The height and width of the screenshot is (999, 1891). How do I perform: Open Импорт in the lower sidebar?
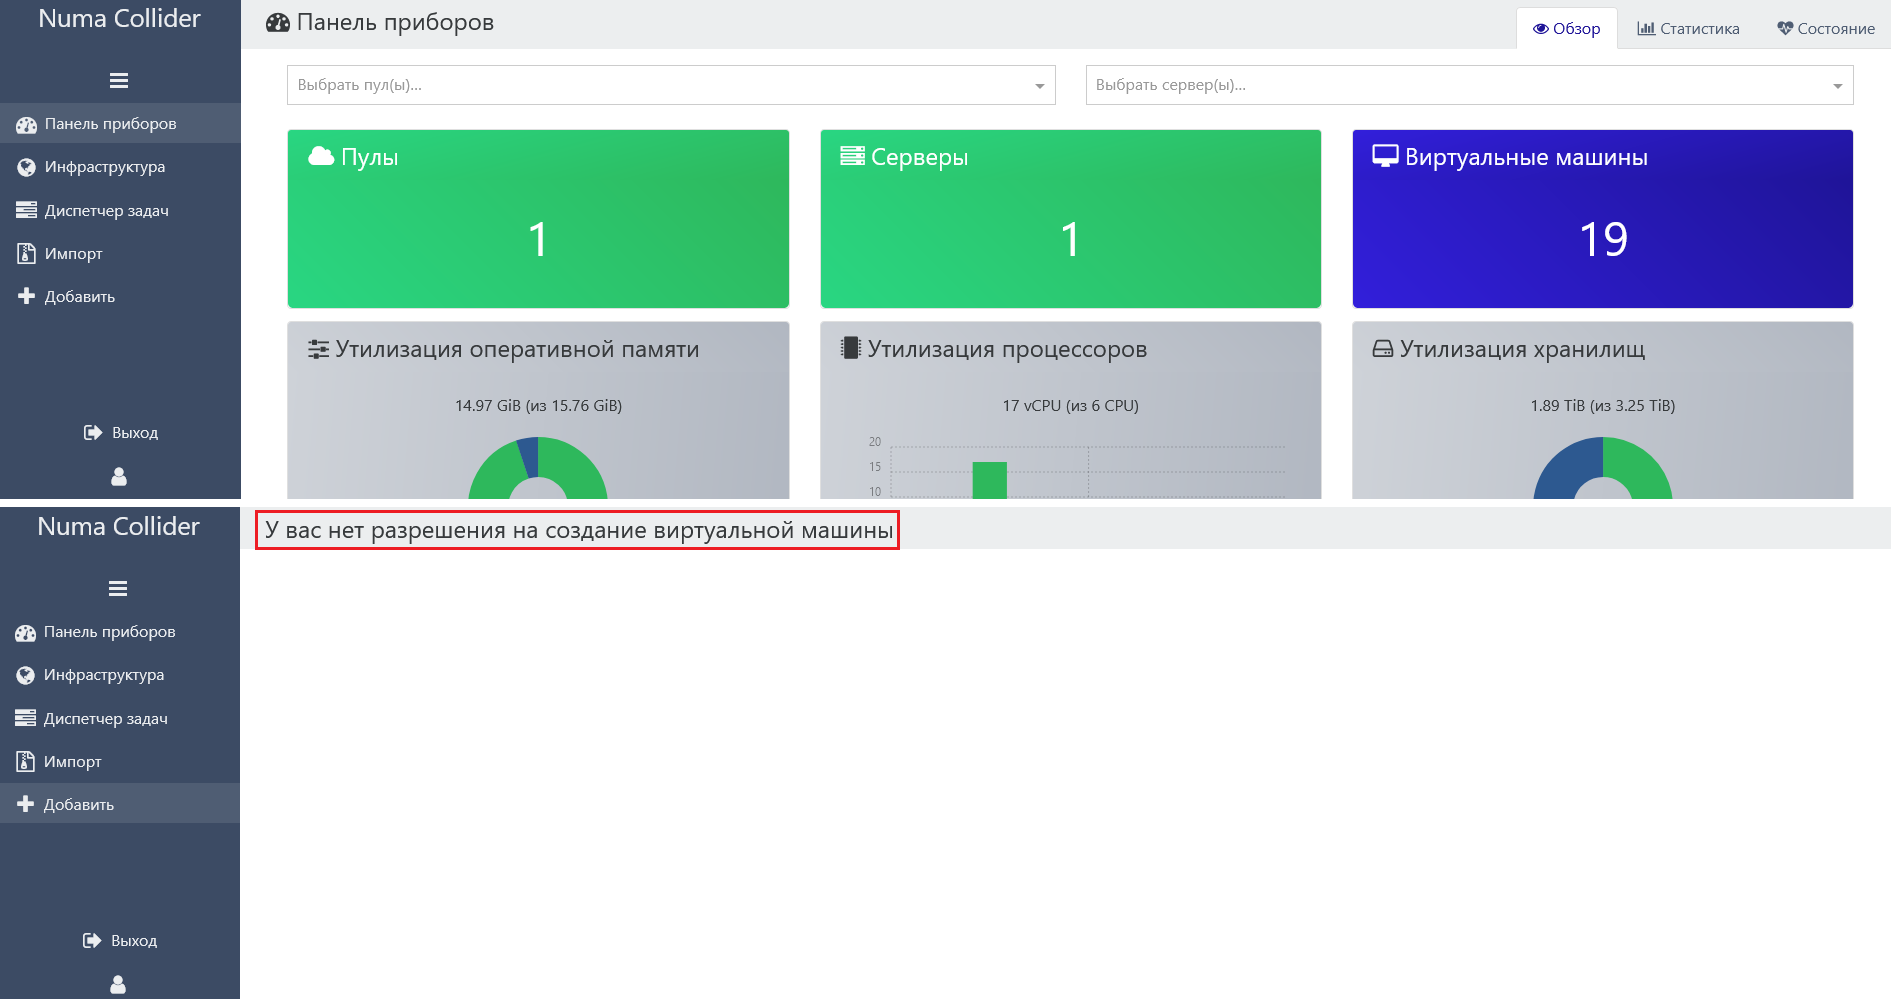pyautogui.click(x=120, y=761)
